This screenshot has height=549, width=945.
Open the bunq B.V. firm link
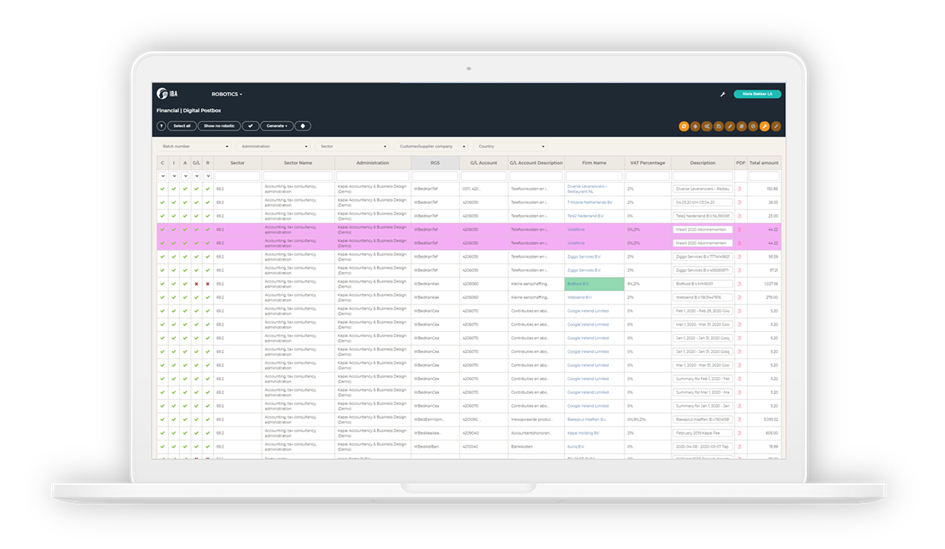[x=576, y=447]
